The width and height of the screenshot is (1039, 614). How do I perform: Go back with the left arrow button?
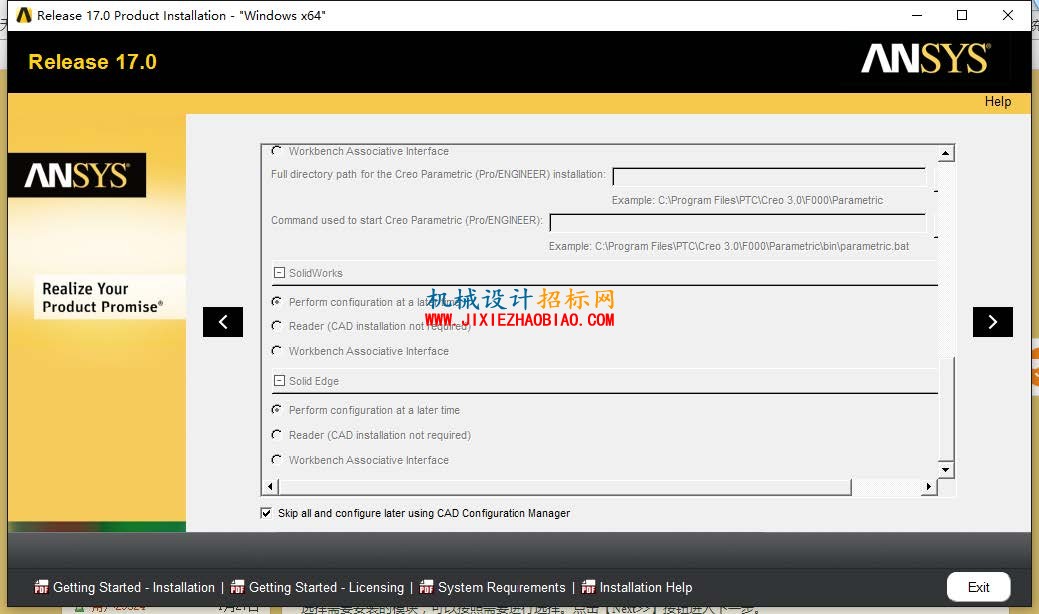(223, 322)
